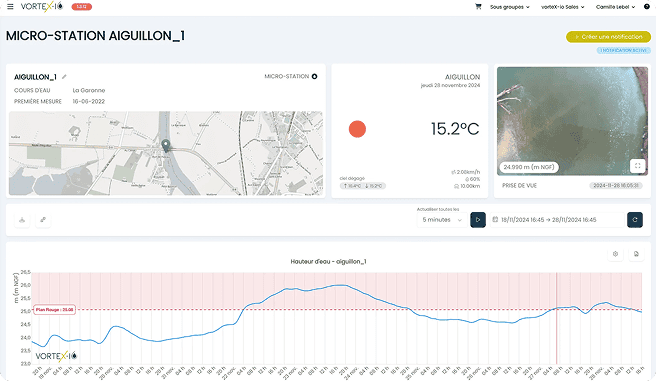Click the première mesure date 16-06-2022

coord(89,101)
